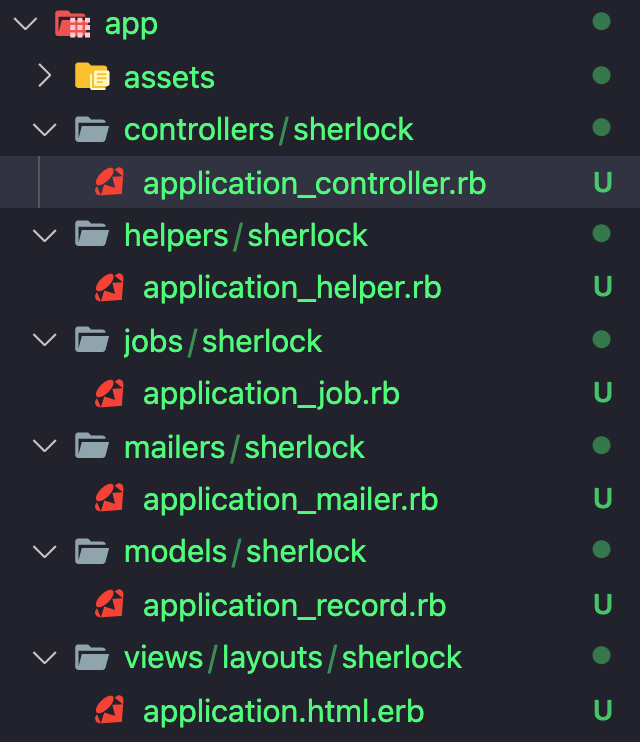The height and width of the screenshot is (742, 640).
Task: Click the yellow assets folder icon
Action: [x=92, y=76]
